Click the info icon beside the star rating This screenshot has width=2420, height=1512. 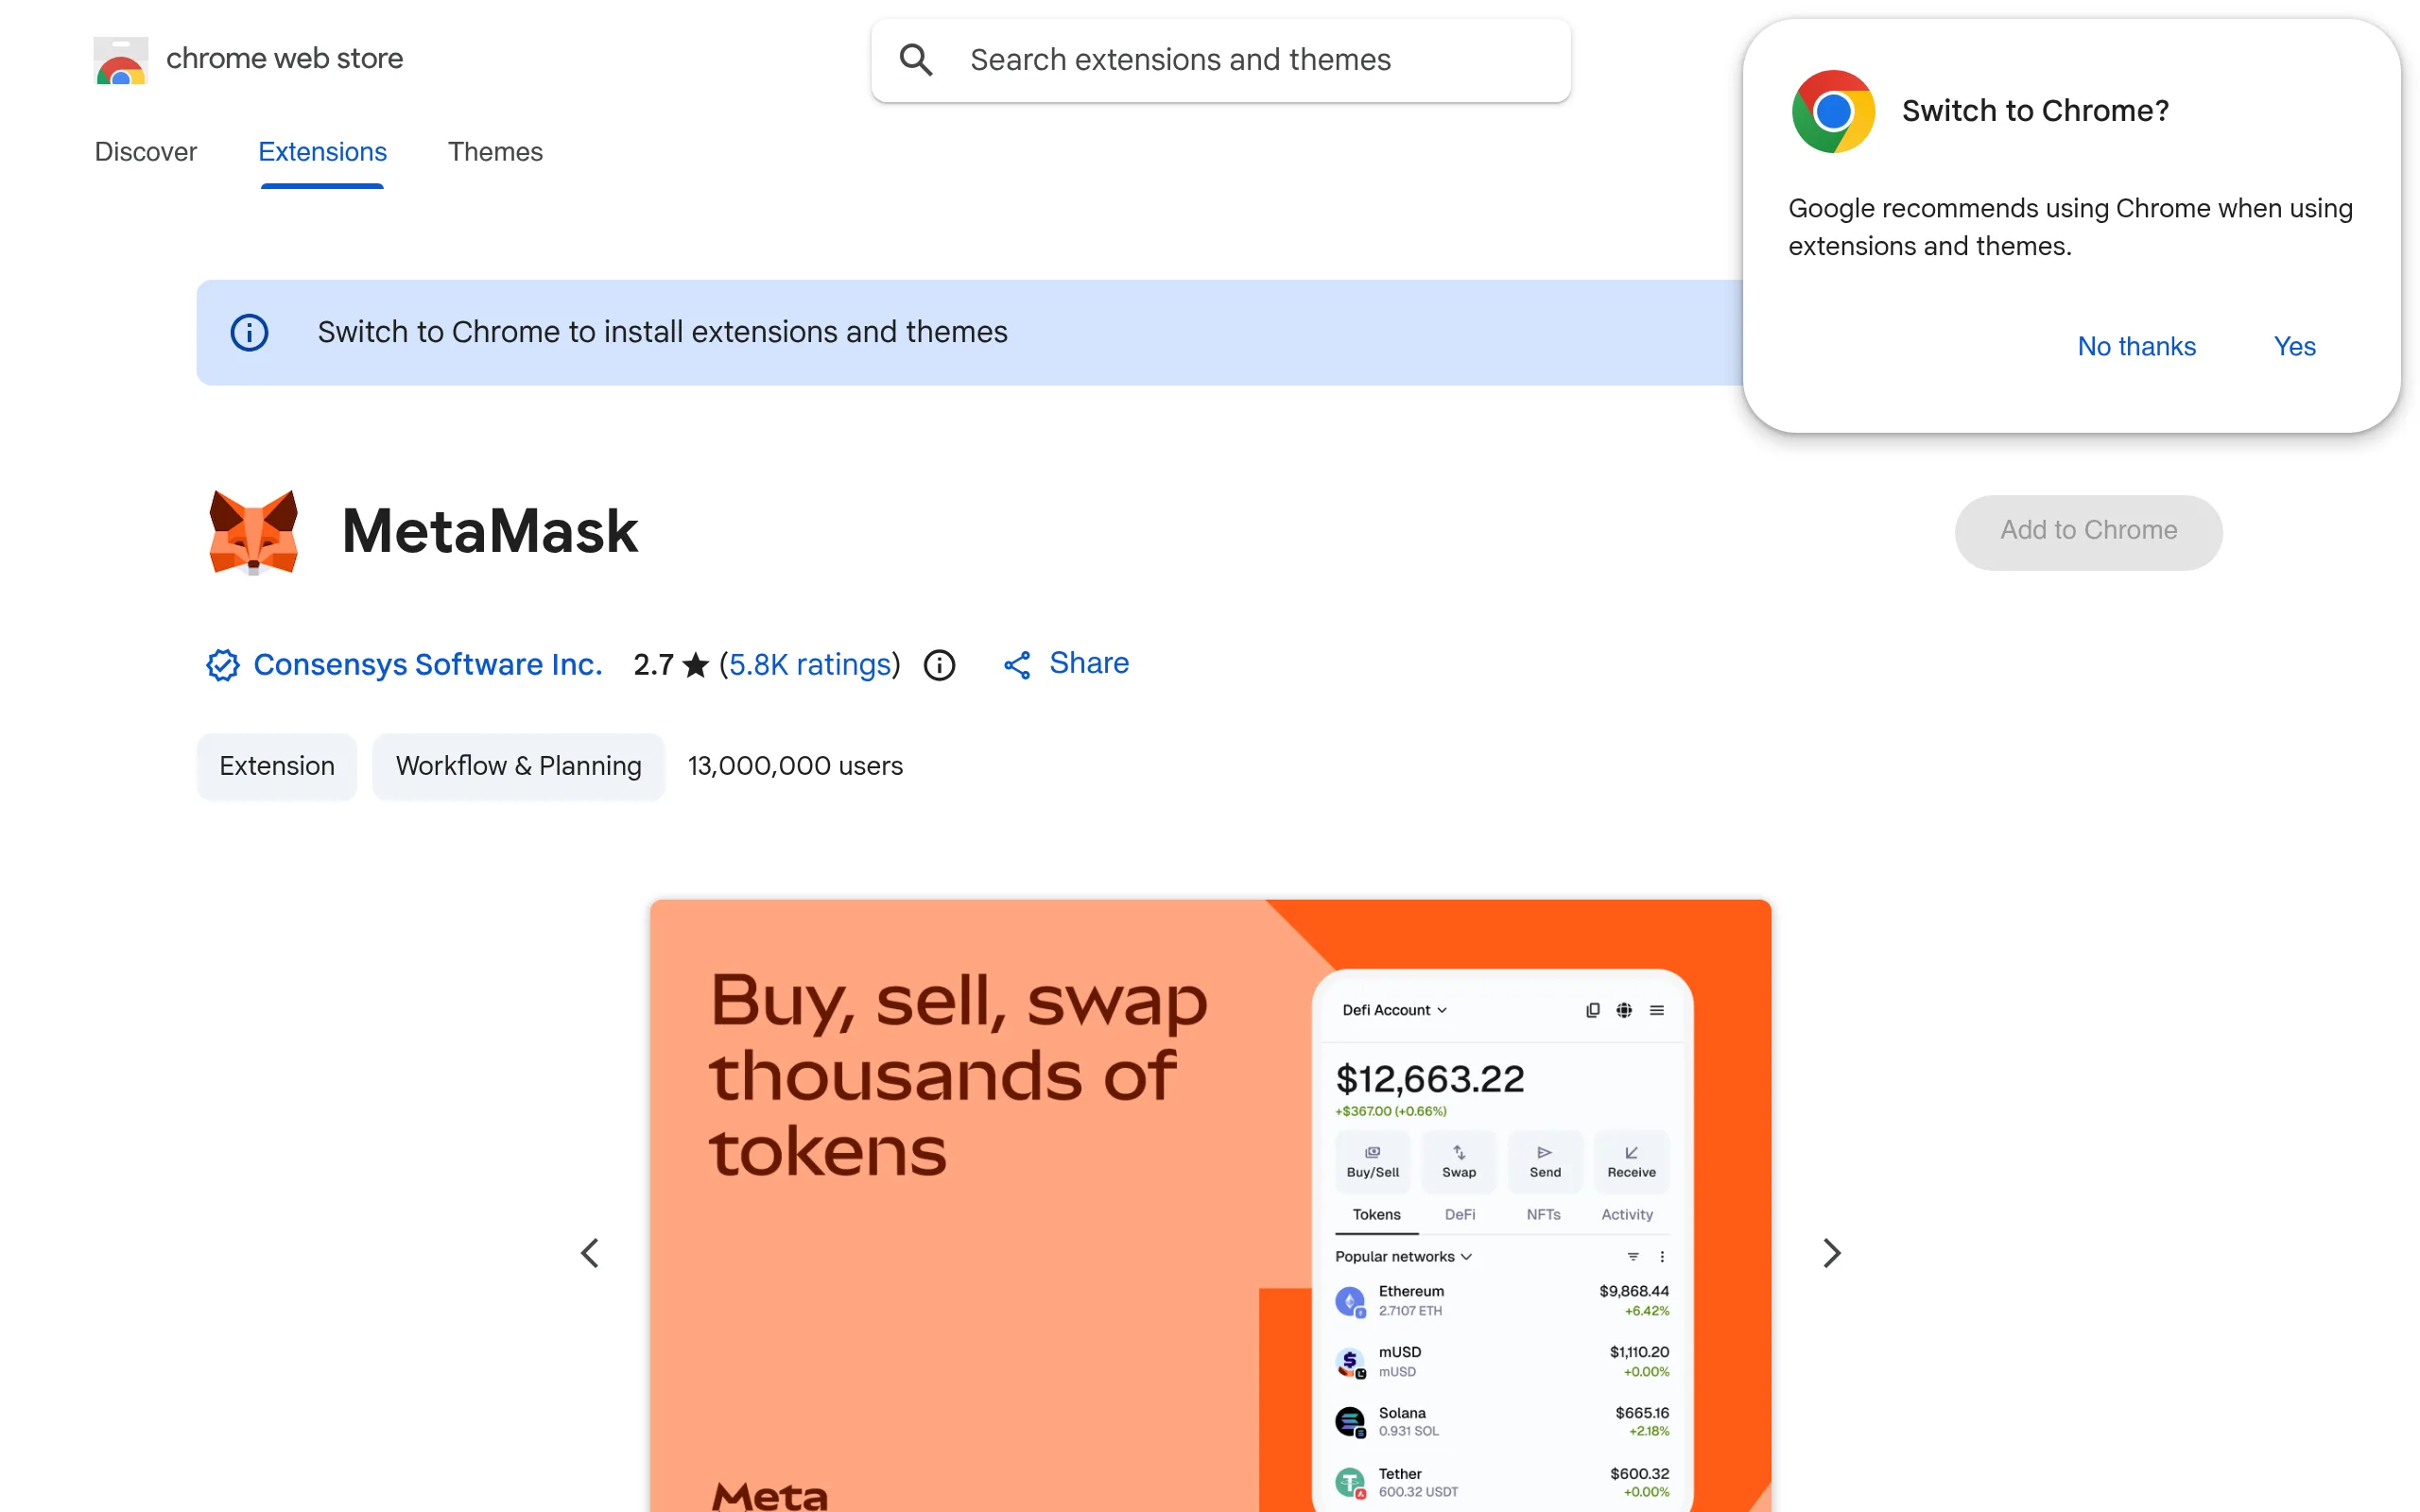pyautogui.click(x=938, y=664)
